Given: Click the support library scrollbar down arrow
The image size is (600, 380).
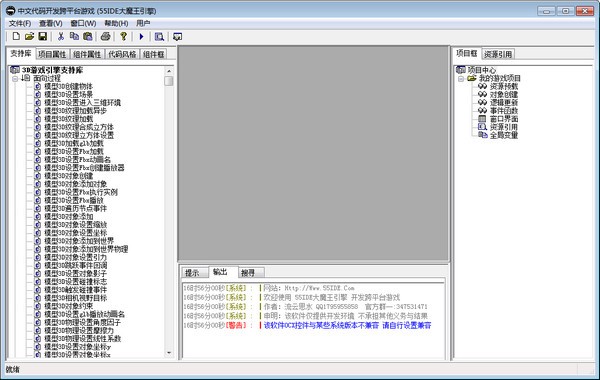Looking at the screenshot, I should [x=169, y=353].
